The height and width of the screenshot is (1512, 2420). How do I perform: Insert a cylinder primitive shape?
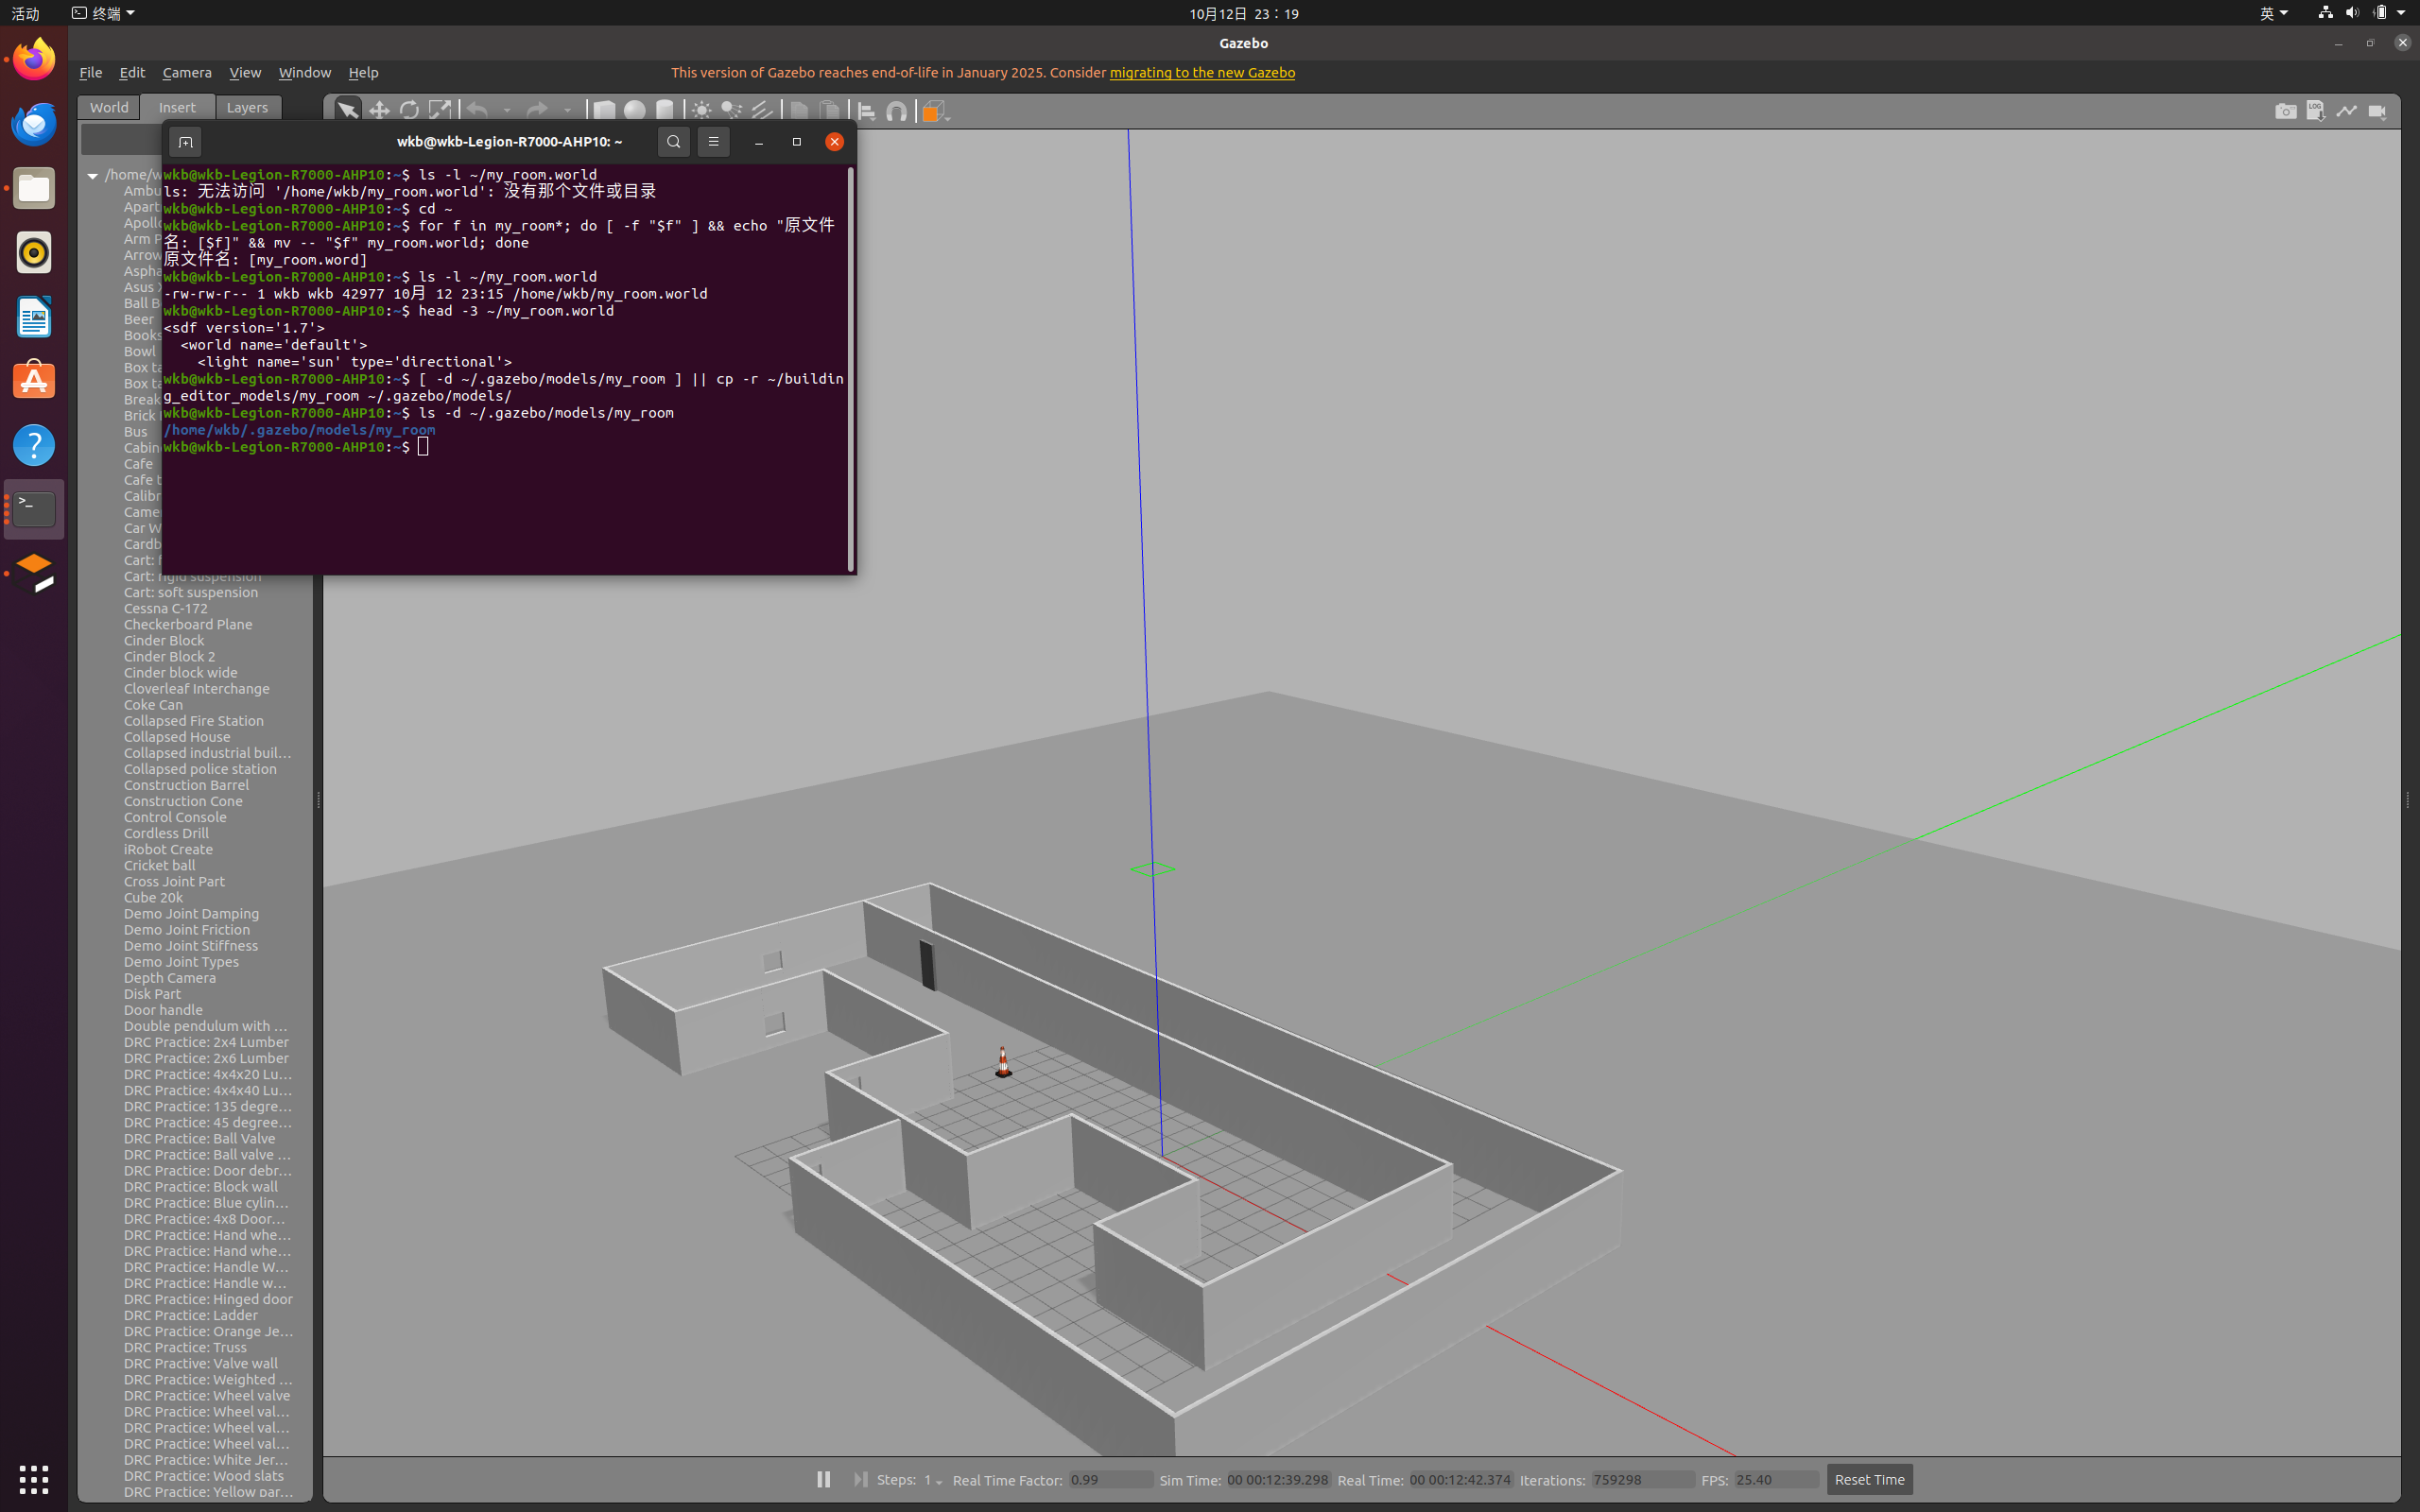coord(665,110)
